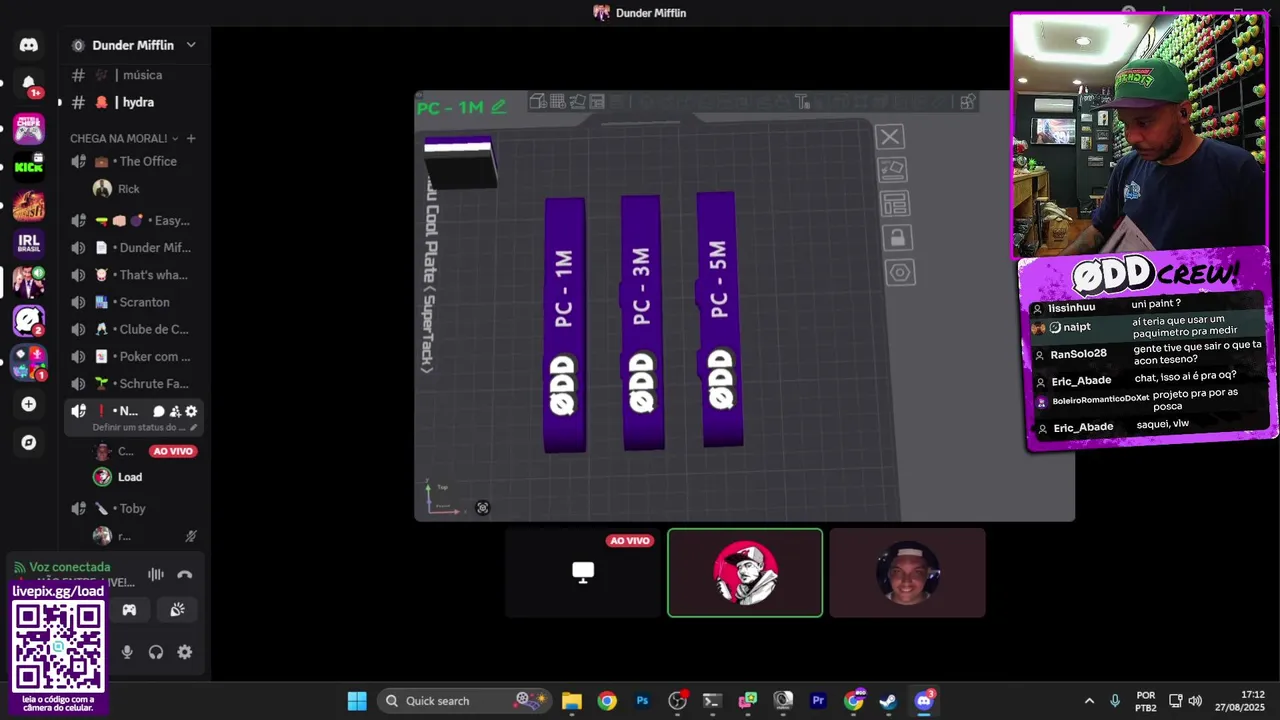Join the Dunder Mif... voice channel
The width and height of the screenshot is (1280, 720).
pos(134,248)
